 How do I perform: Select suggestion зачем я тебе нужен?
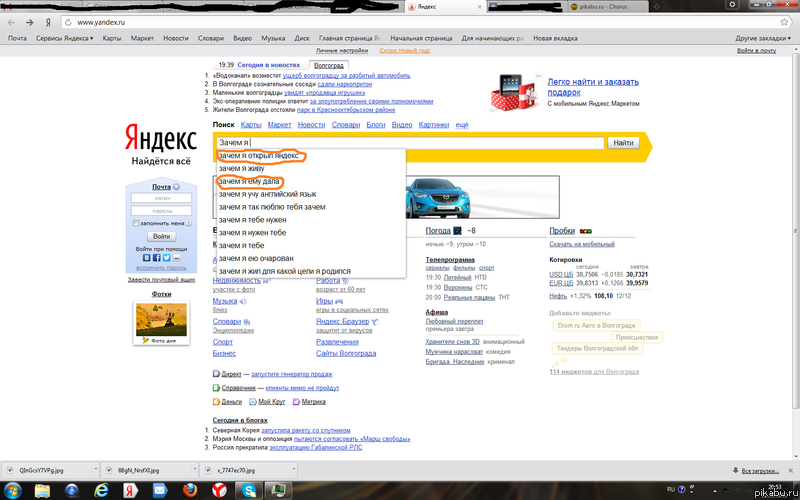click(311, 220)
